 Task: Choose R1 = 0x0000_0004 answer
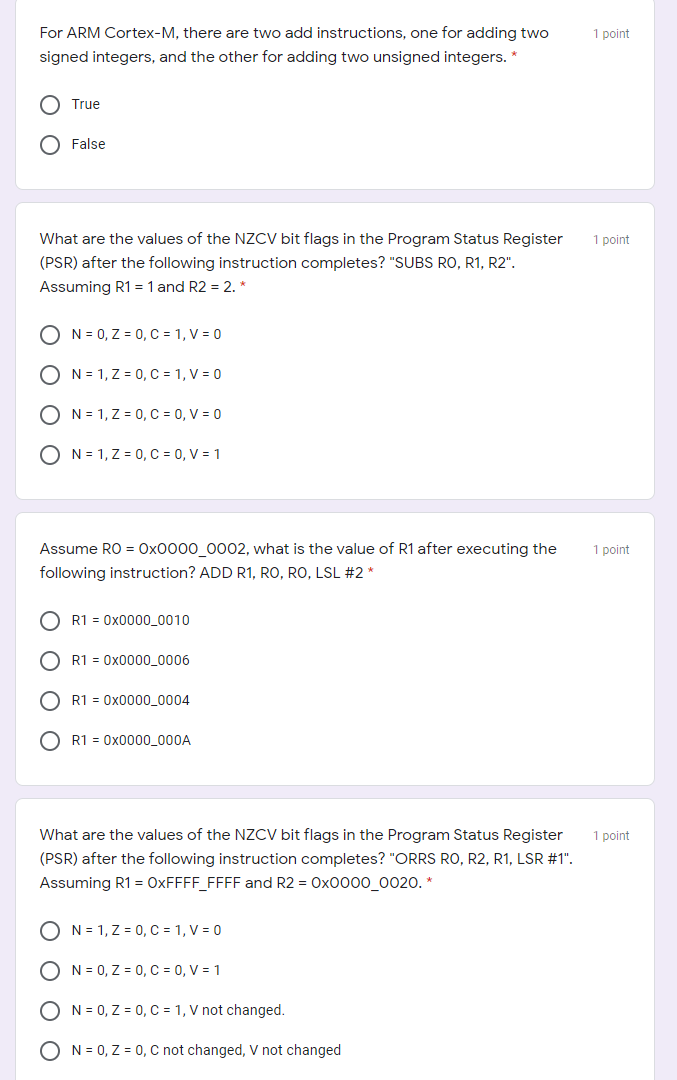[x=50, y=700]
